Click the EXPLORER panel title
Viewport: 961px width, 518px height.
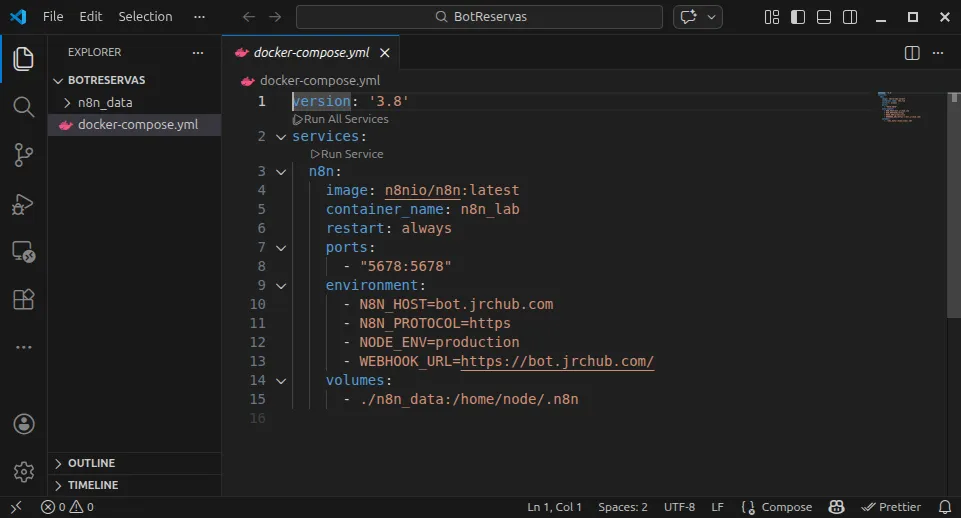[x=94, y=52]
